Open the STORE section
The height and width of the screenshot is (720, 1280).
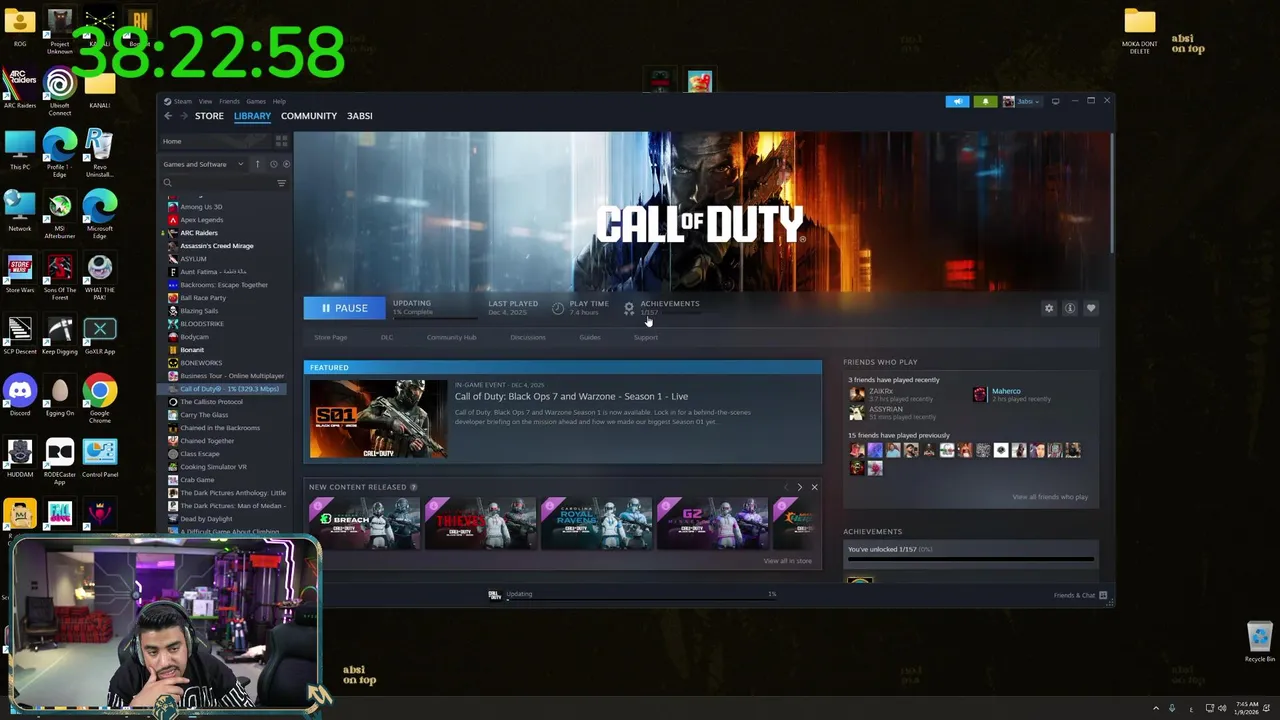tap(209, 116)
